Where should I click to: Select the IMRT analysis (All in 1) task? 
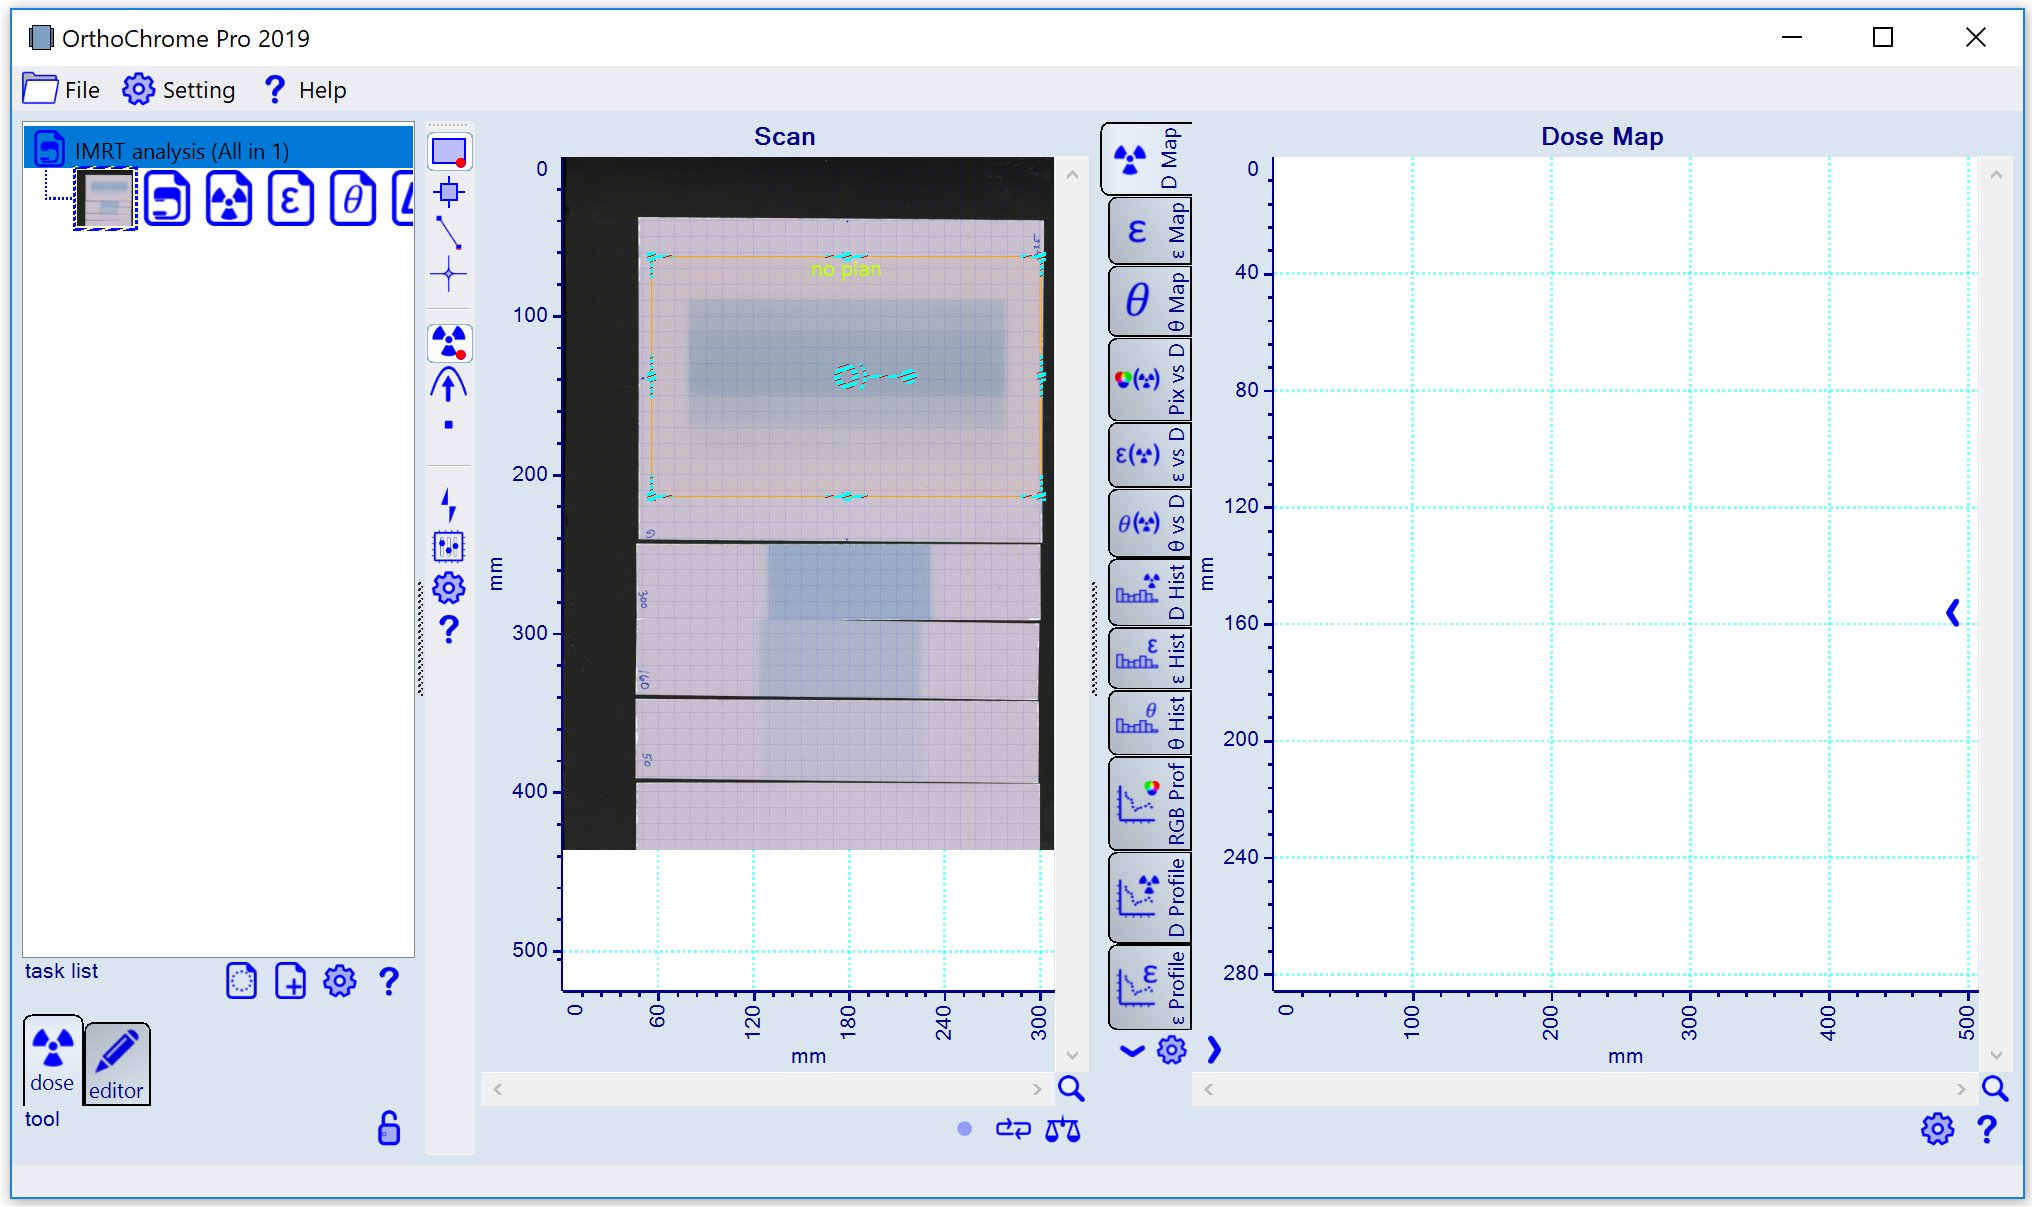[182, 151]
